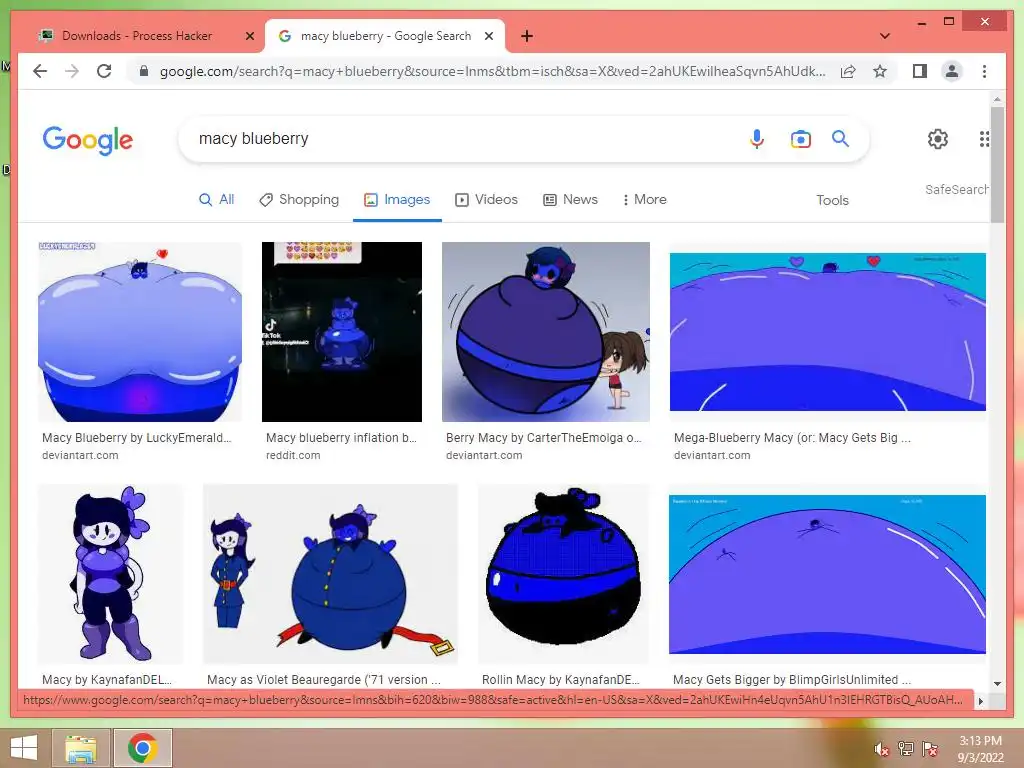Open the tab search chevron
Image resolution: width=1024 pixels, height=768 pixels.
click(885, 36)
